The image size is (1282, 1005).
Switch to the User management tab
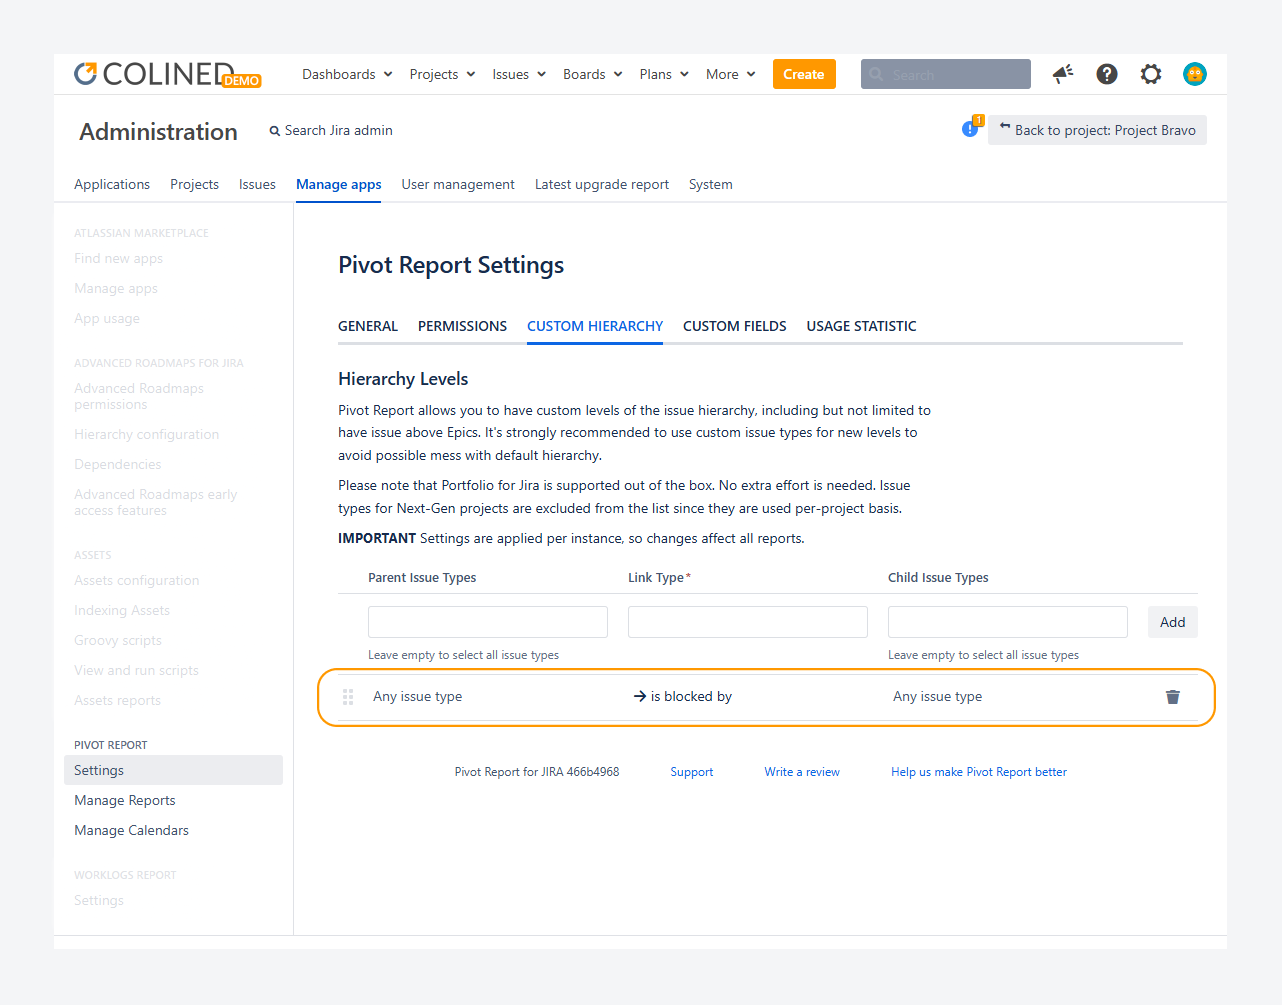[x=458, y=185]
